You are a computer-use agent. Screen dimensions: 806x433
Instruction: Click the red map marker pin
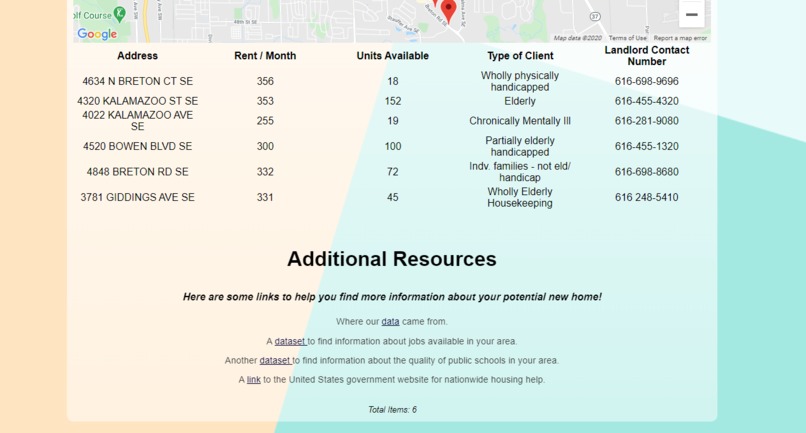point(448,10)
